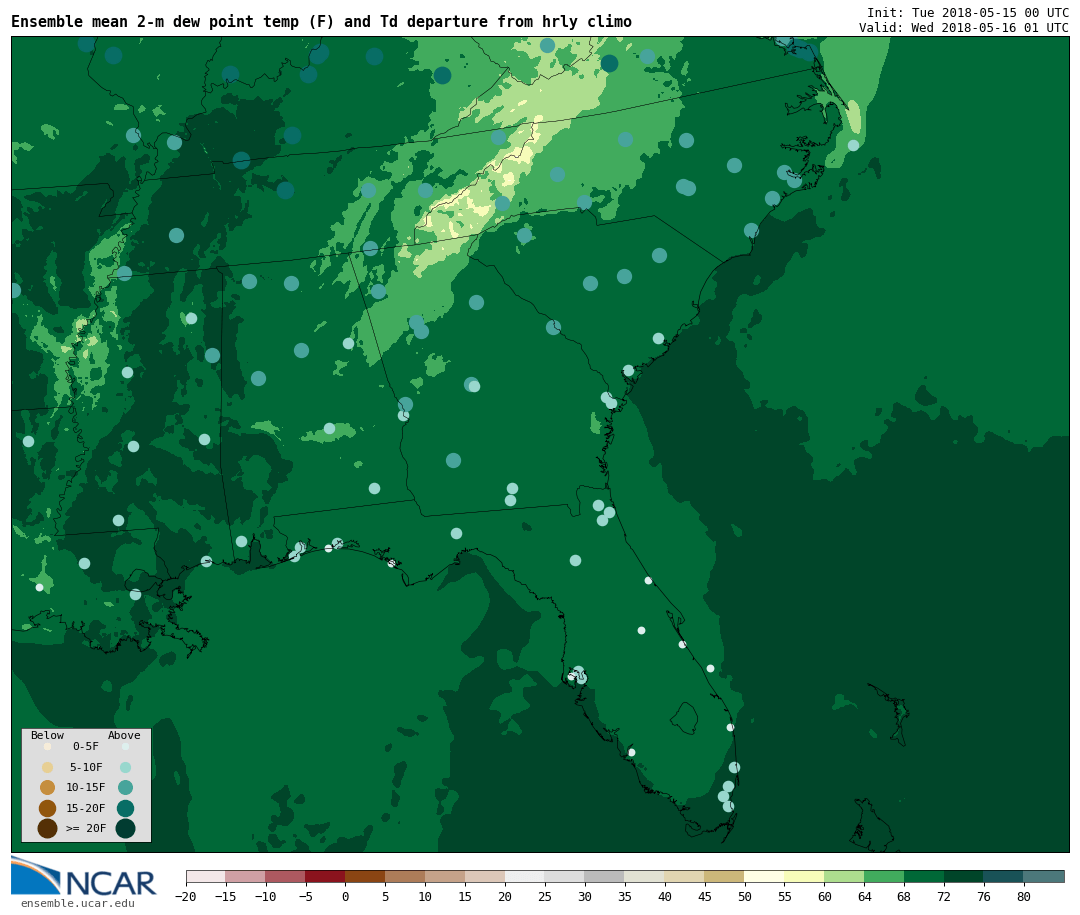Select the Above 15-20F dark teal circle
Image resolution: width=1080 pixels, height=915 pixels.
[125, 808]
